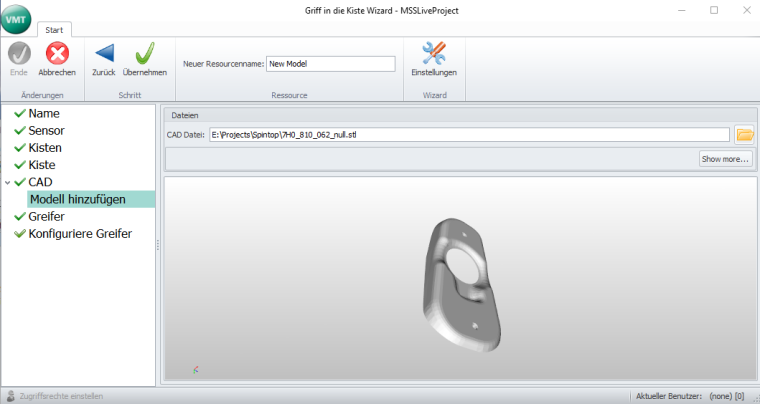Open Einstellungen wrench settings icon
The image size is (760, 404).
click(x=434, y=54)
